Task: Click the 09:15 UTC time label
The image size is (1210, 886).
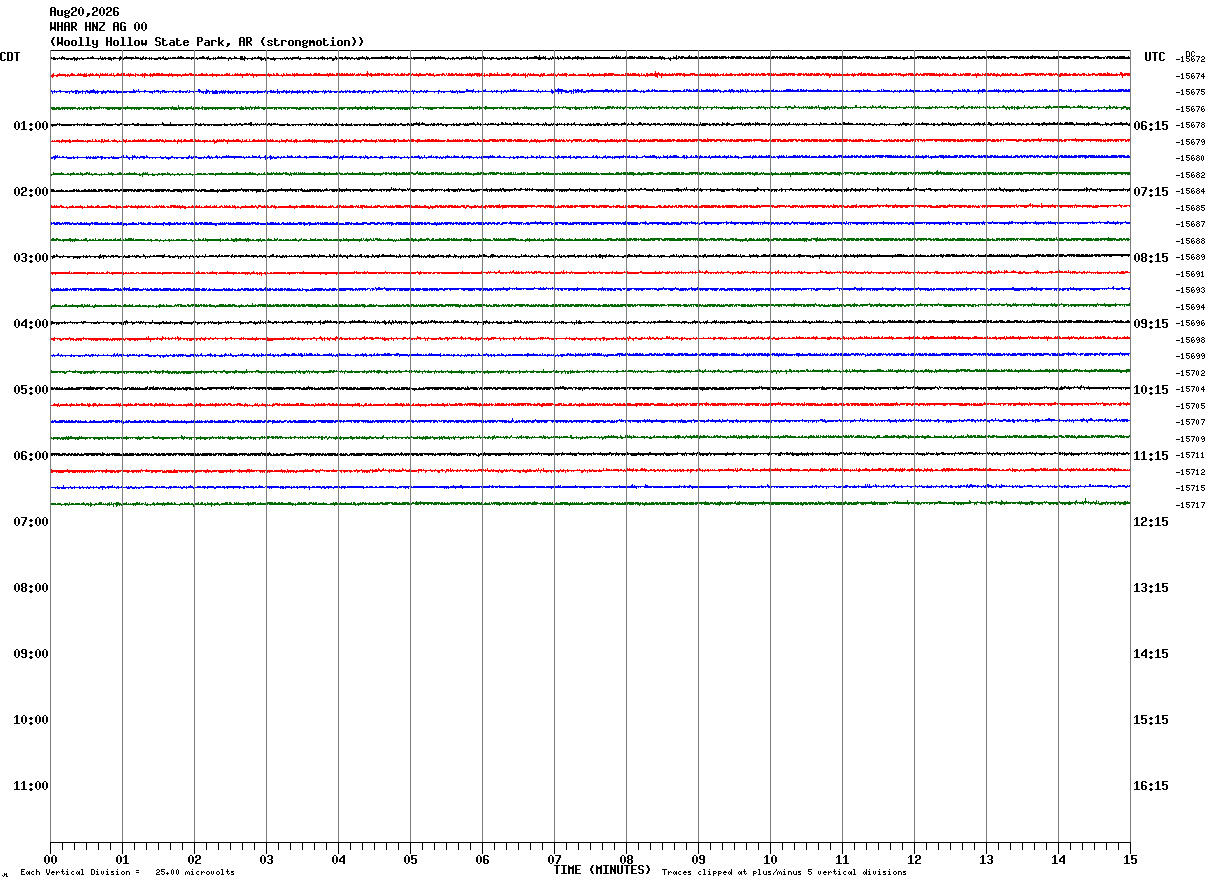Action: pyautogui.click(x=1151, y=324)
